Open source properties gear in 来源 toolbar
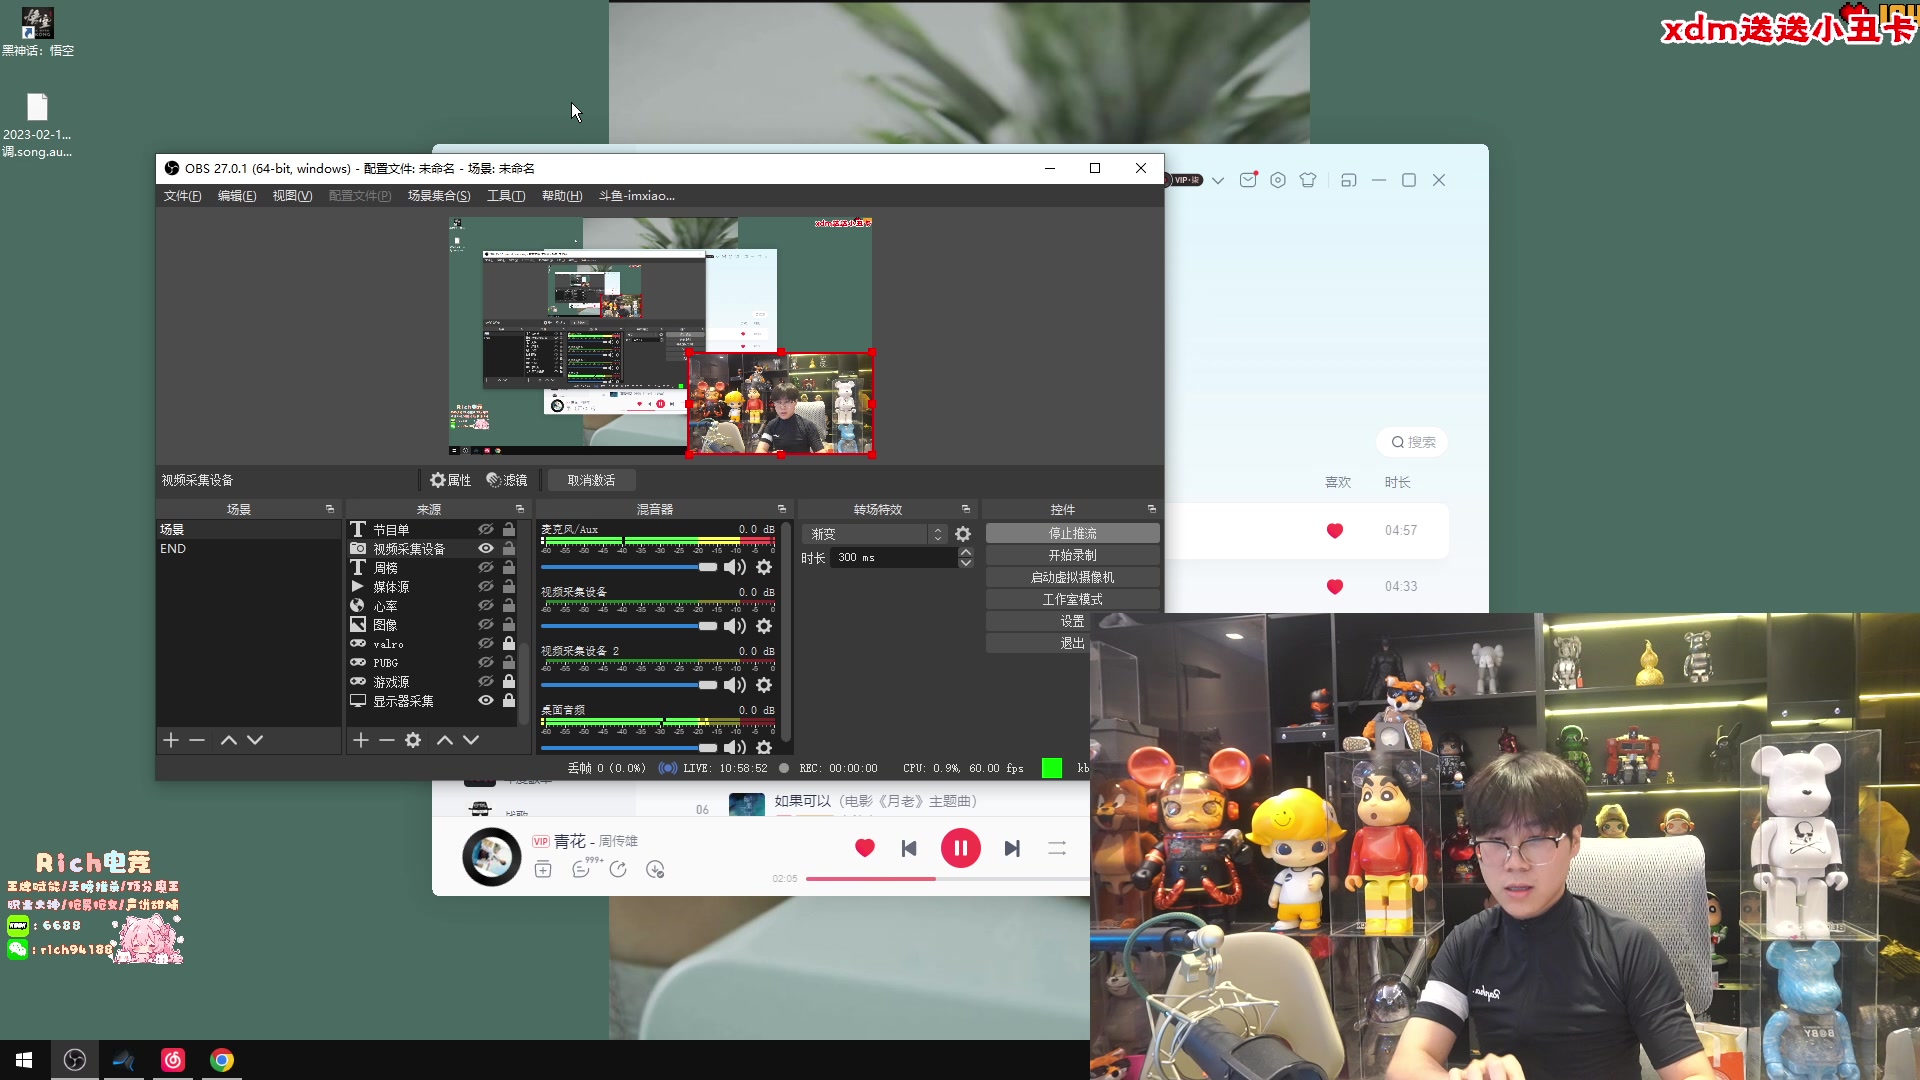Screen dimensions: 1920x1080 (x=413, y=740)
